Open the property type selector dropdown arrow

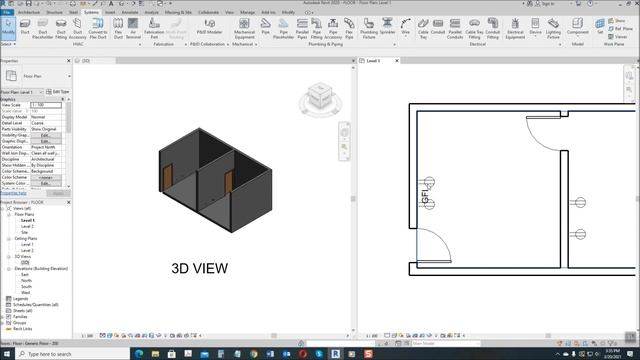(69, 76)
